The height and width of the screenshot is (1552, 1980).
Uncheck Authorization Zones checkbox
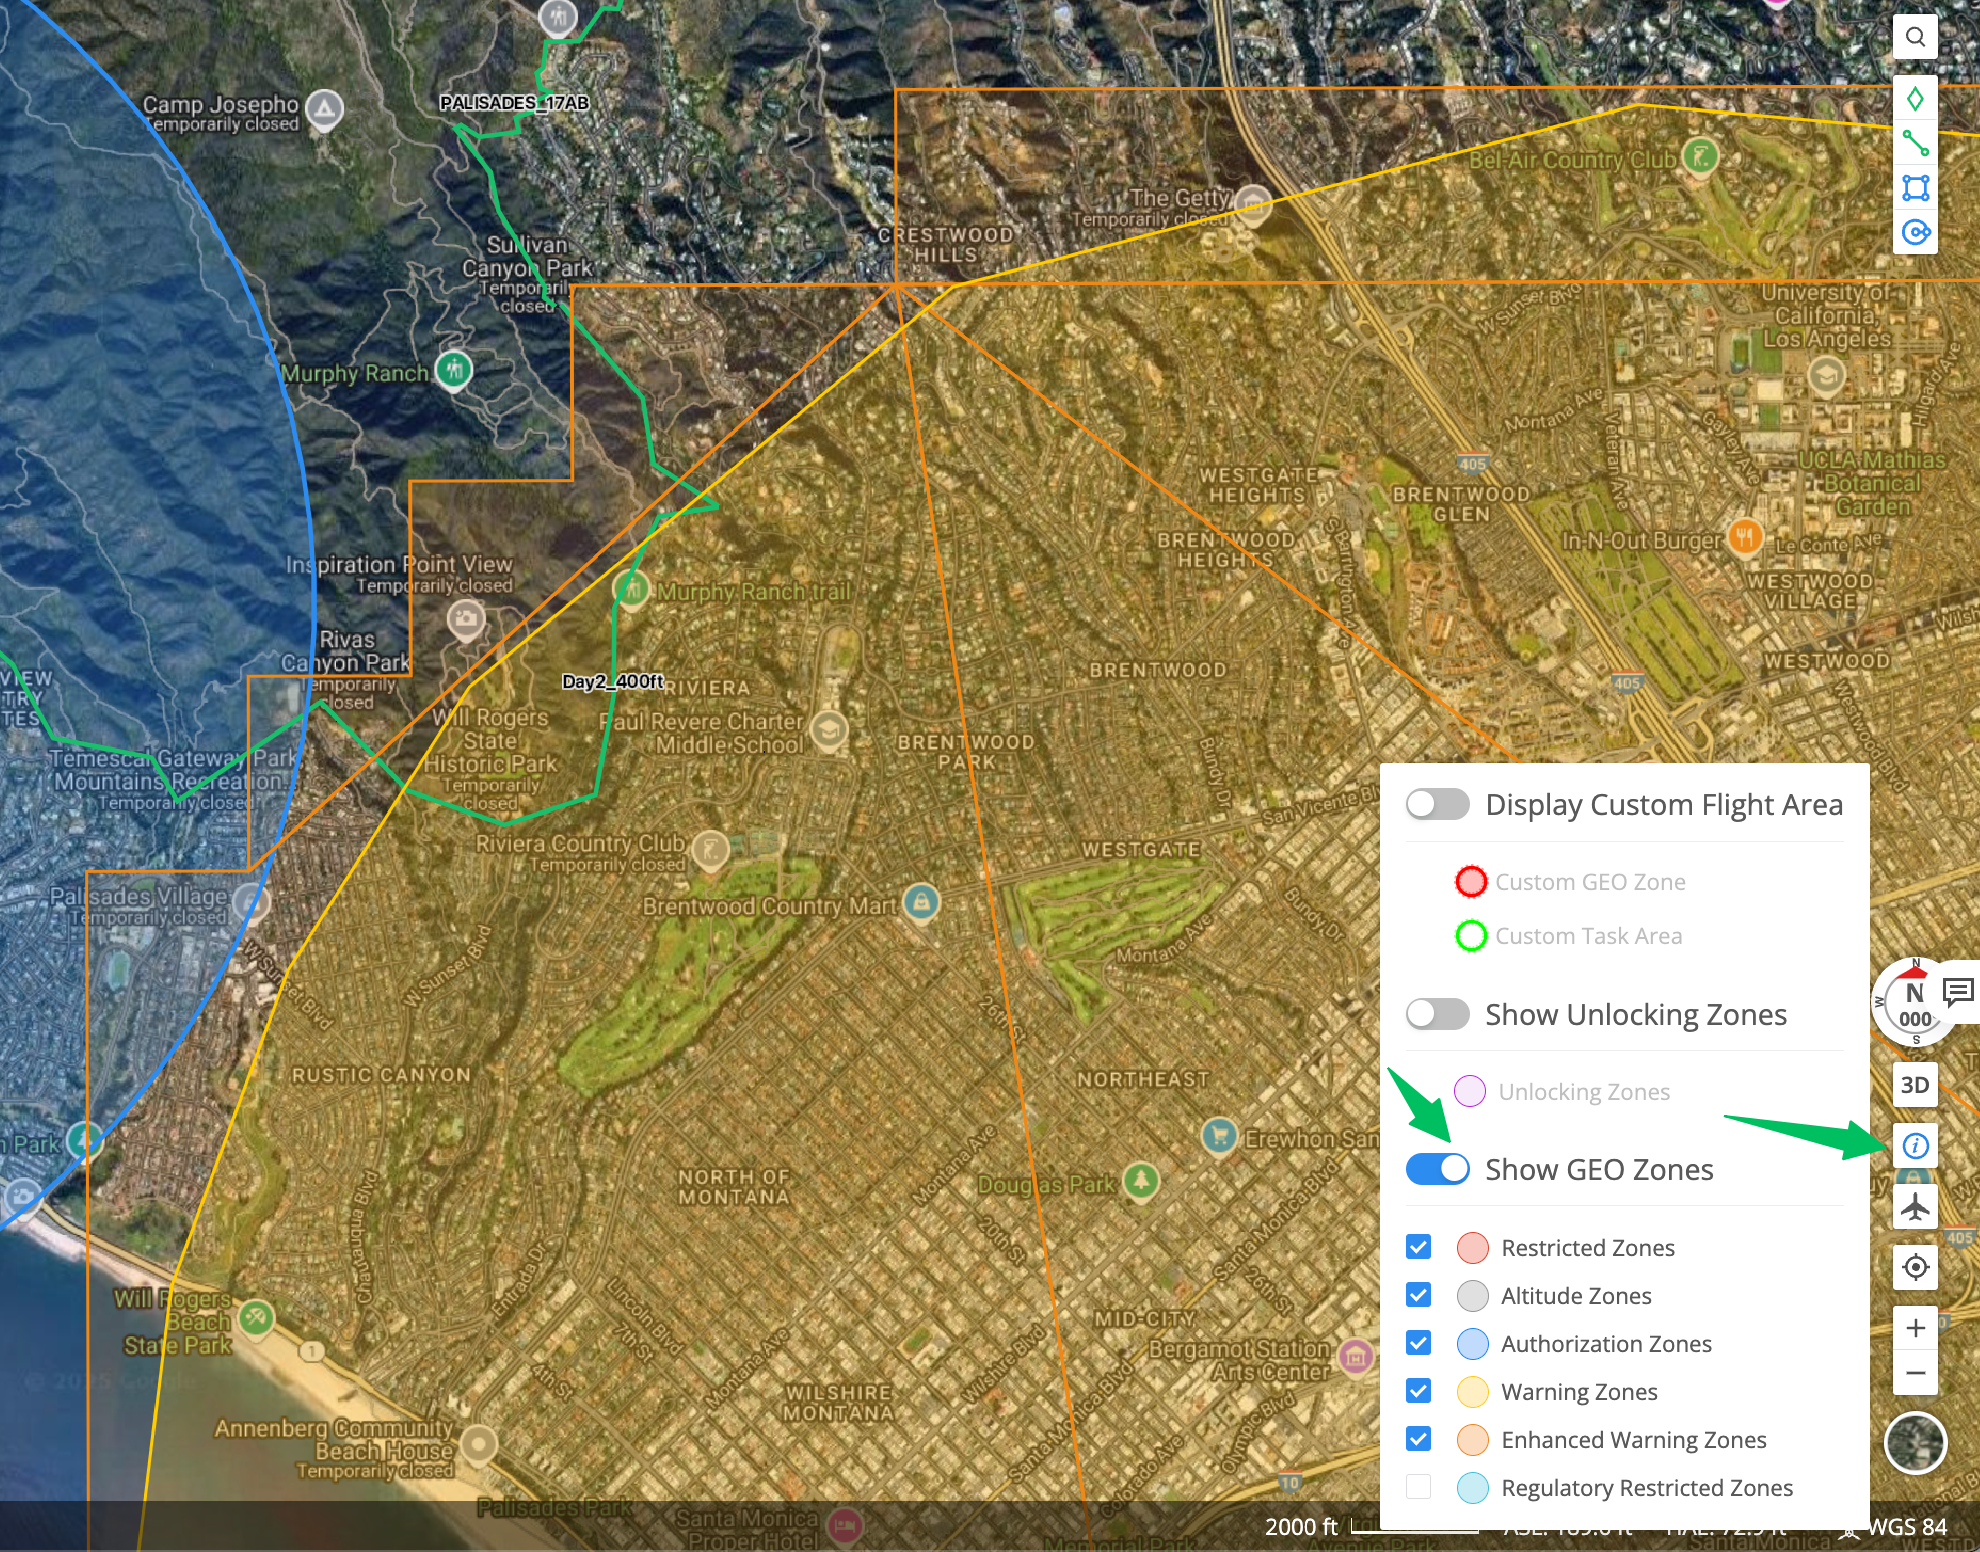[1418, 1343]
